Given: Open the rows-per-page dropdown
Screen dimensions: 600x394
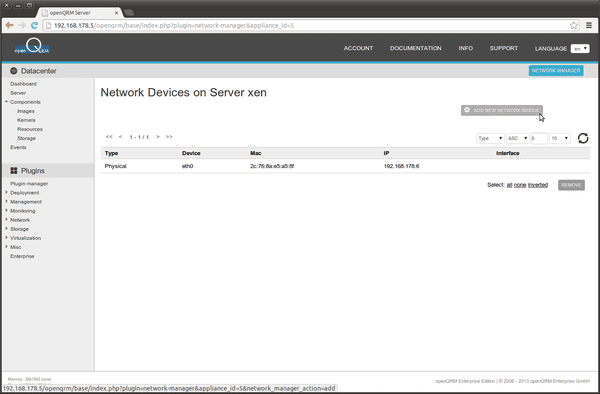Looking at the screenshot, I should pyautogui.click(x=560, y=138).
